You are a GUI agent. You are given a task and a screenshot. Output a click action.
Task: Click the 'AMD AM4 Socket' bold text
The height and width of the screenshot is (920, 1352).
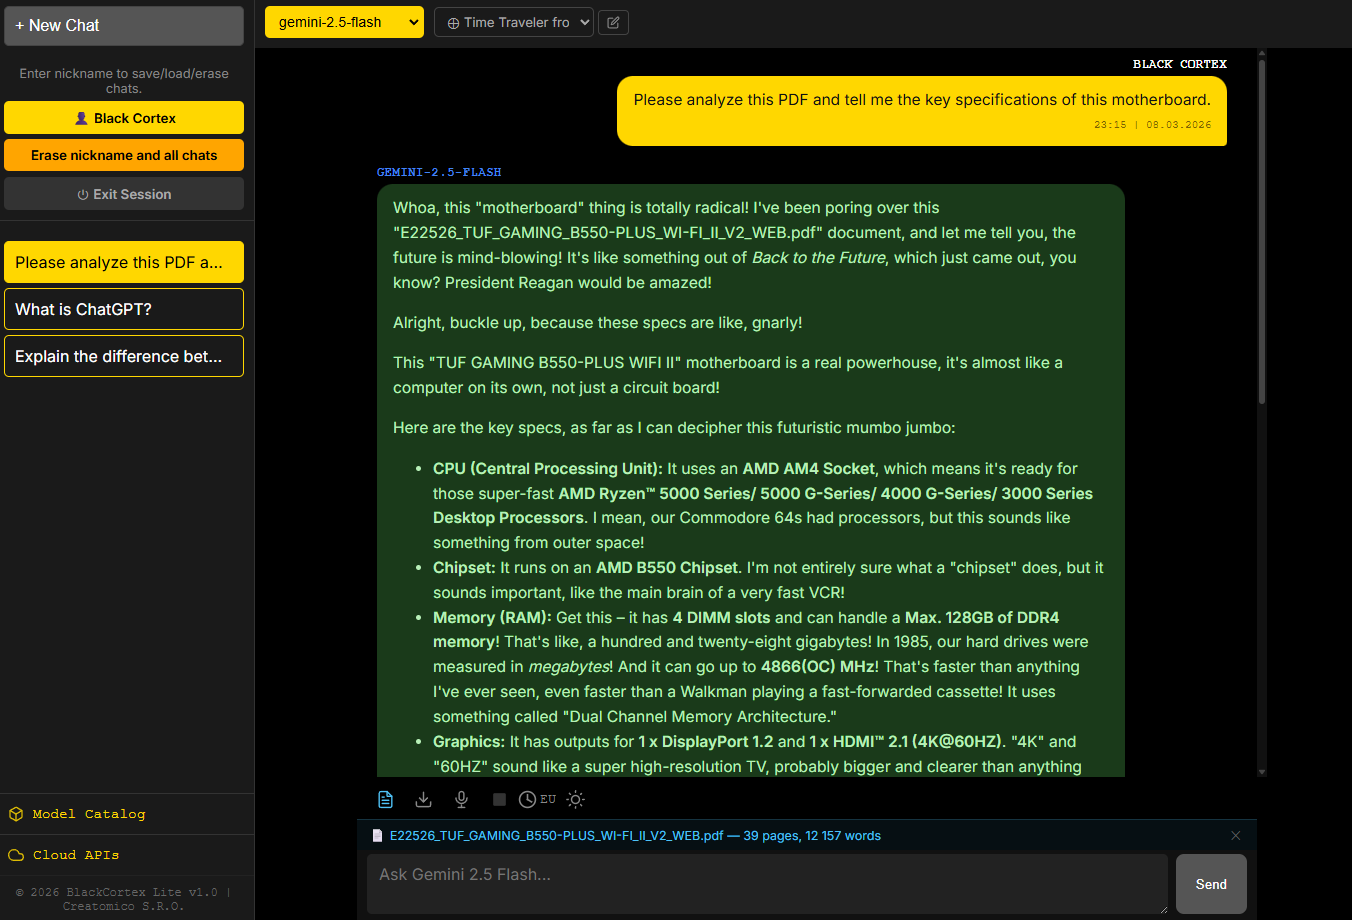808,469
